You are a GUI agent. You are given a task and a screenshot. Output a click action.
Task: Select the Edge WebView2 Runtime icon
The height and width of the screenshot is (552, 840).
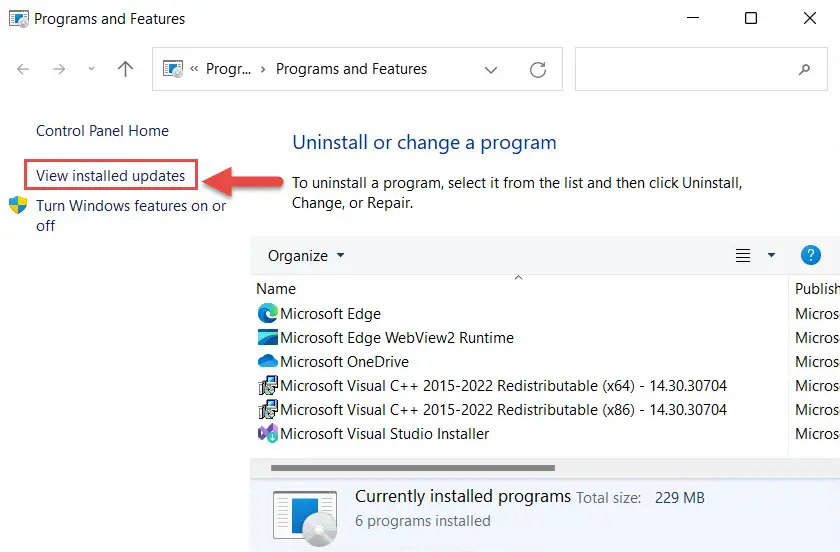click(x=268, y=337)
